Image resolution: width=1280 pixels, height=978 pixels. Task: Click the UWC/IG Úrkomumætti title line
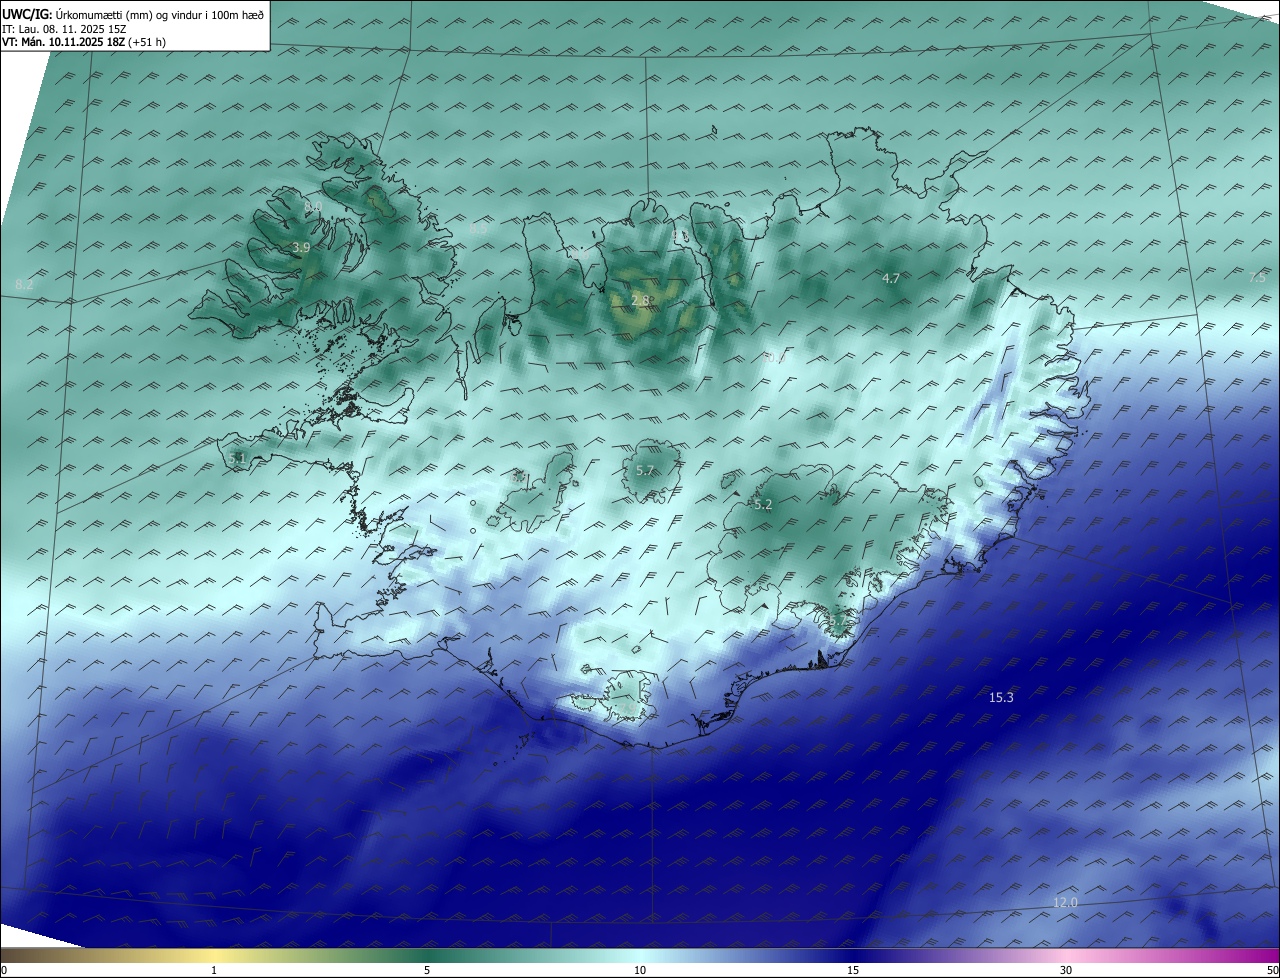coord(133,14)
